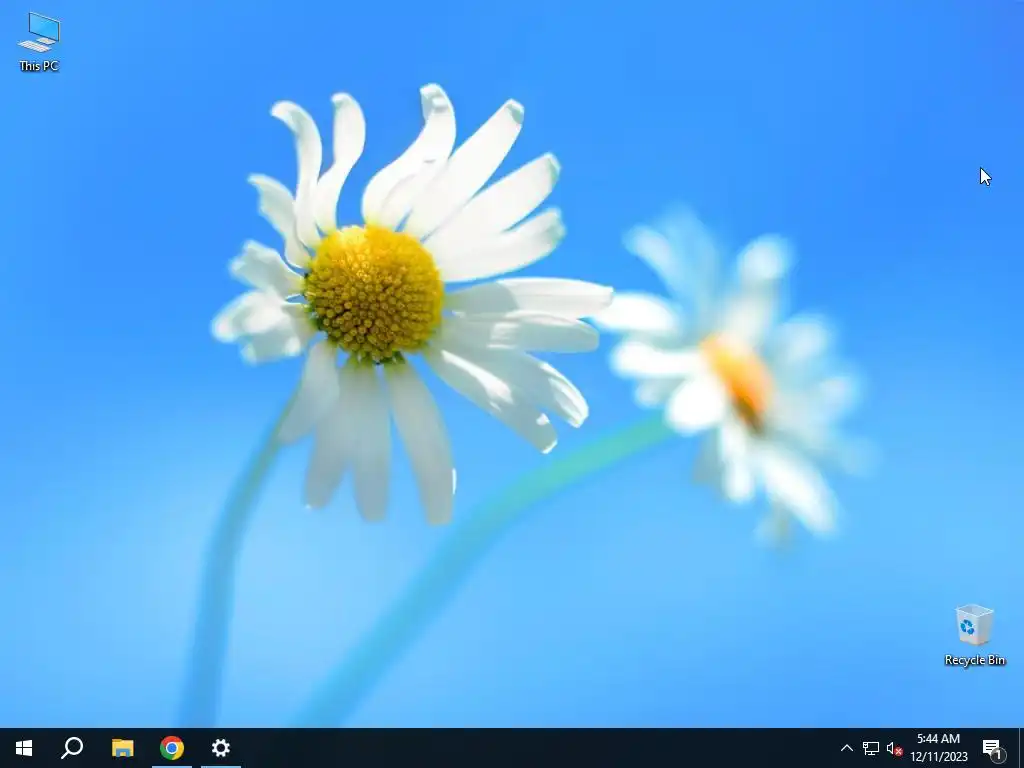Show hidden system tray icons

coord(846,748)
